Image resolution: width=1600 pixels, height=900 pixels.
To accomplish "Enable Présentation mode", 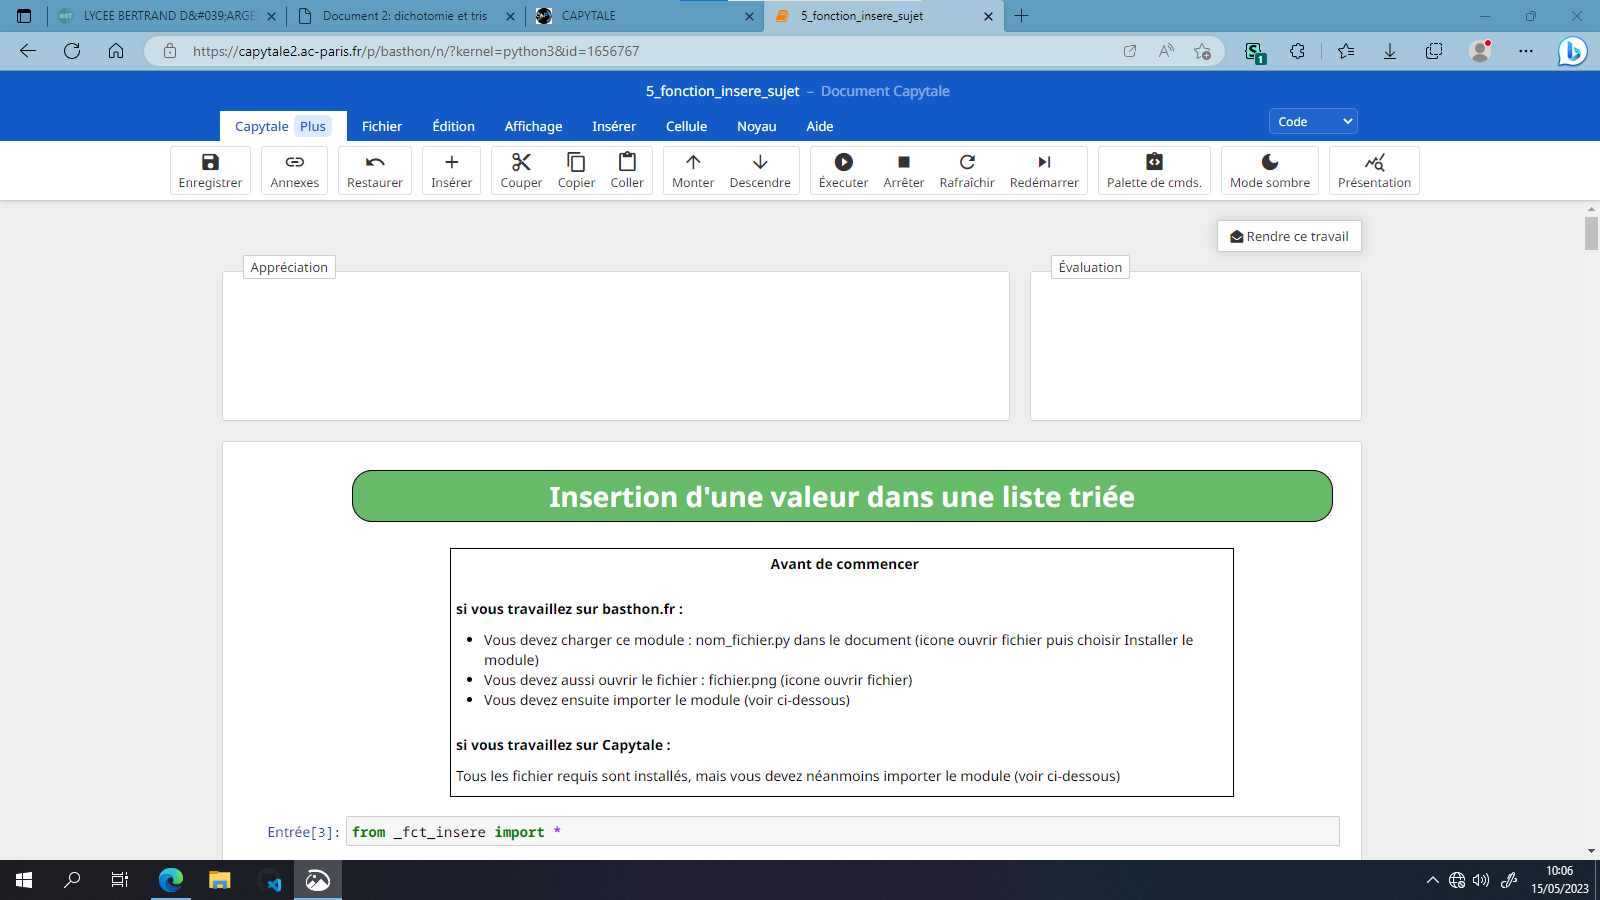I will (x=1374, y=170).
